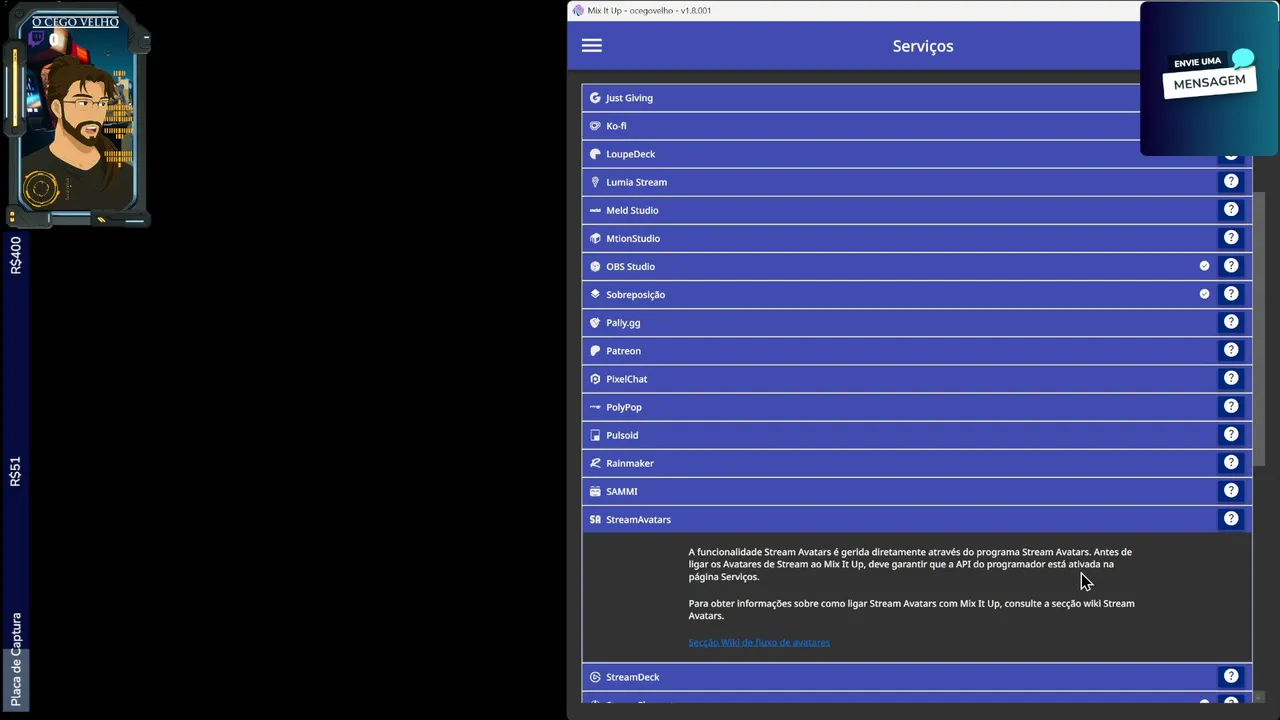
Task: Open help for PolyPop
Action: pyautogui.click(x=1231, y=406)
